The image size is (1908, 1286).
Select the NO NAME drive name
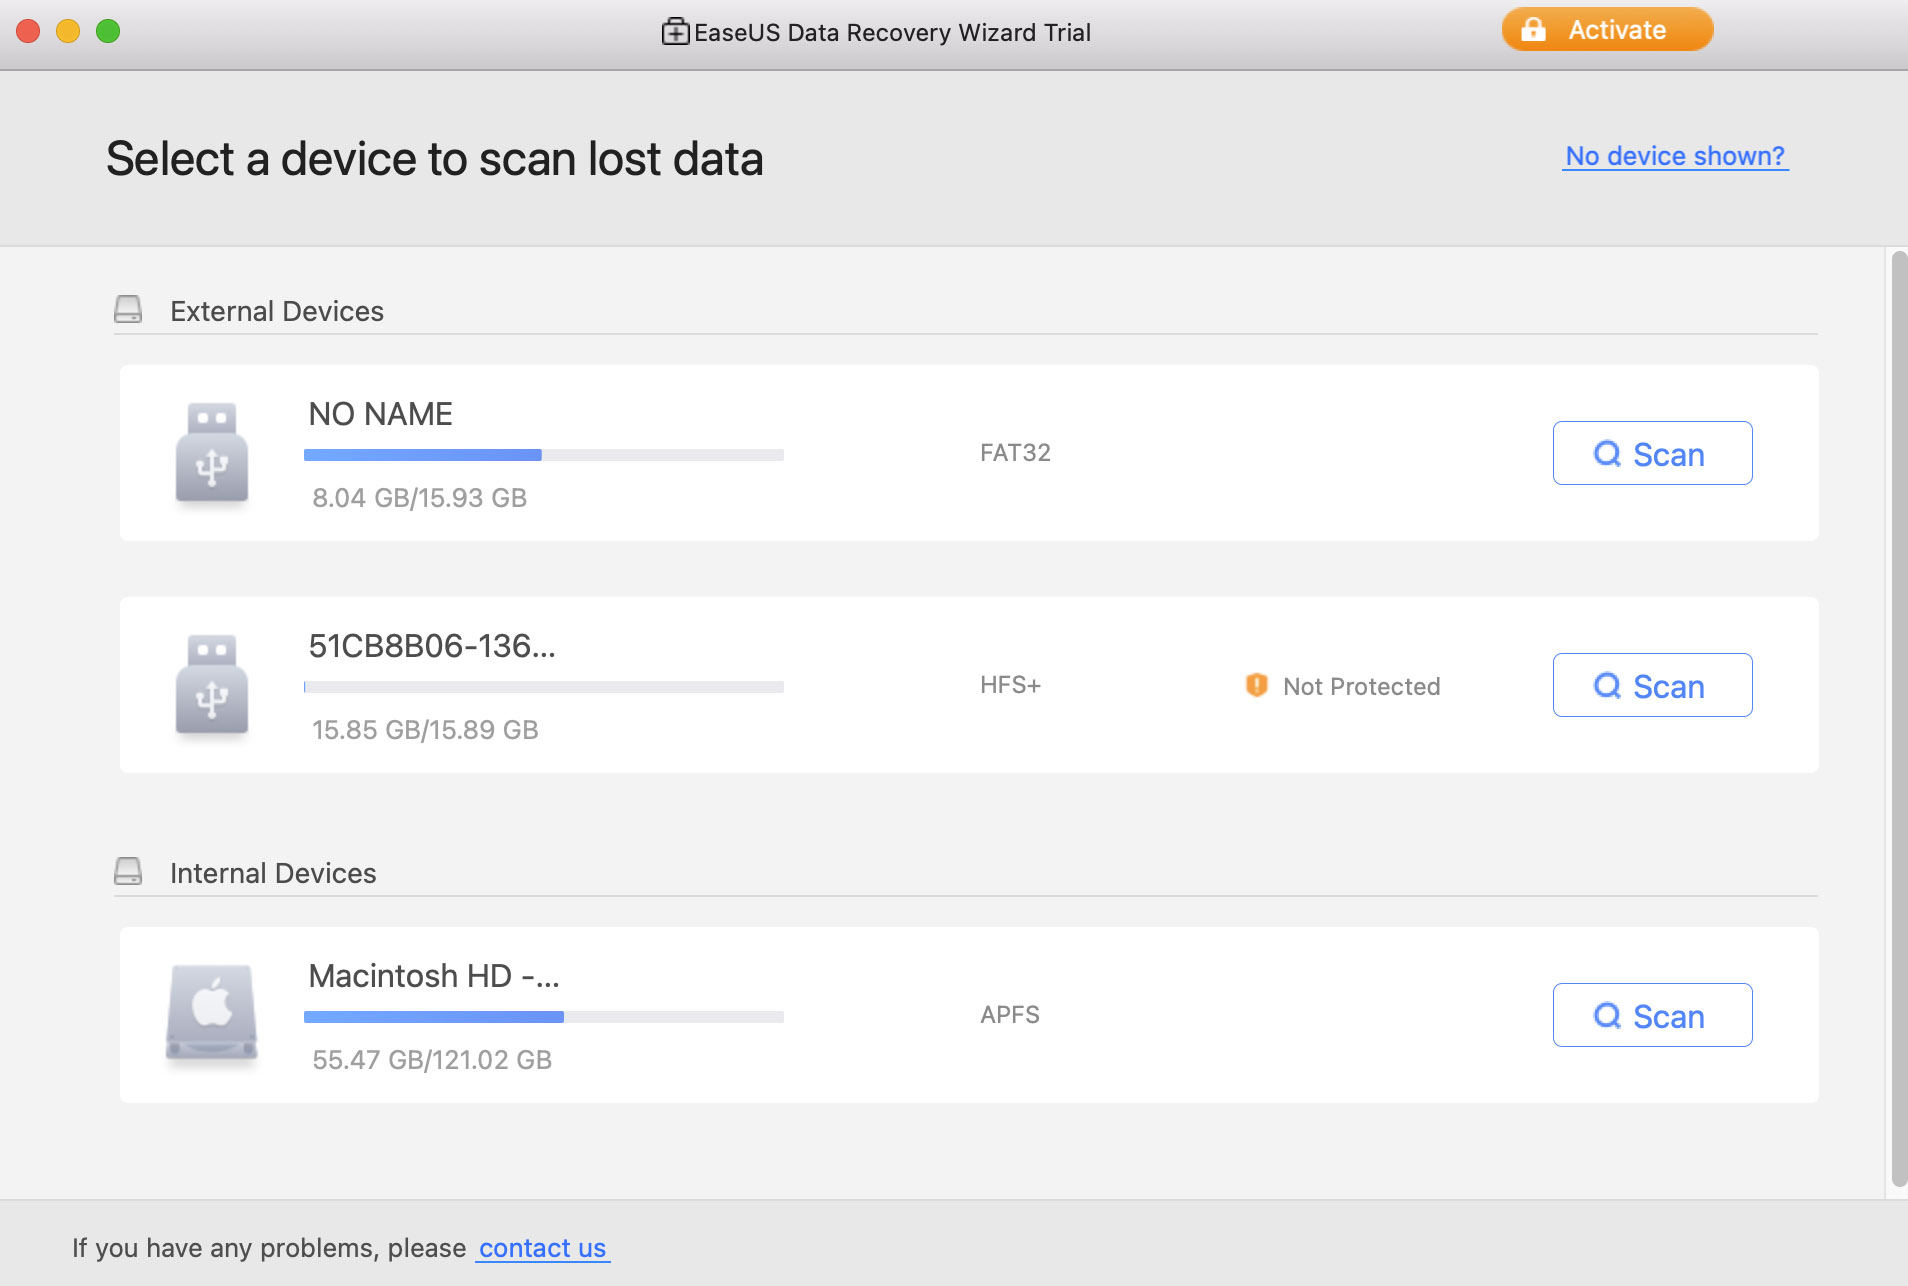pyautogui.click(x=380, y=414)
